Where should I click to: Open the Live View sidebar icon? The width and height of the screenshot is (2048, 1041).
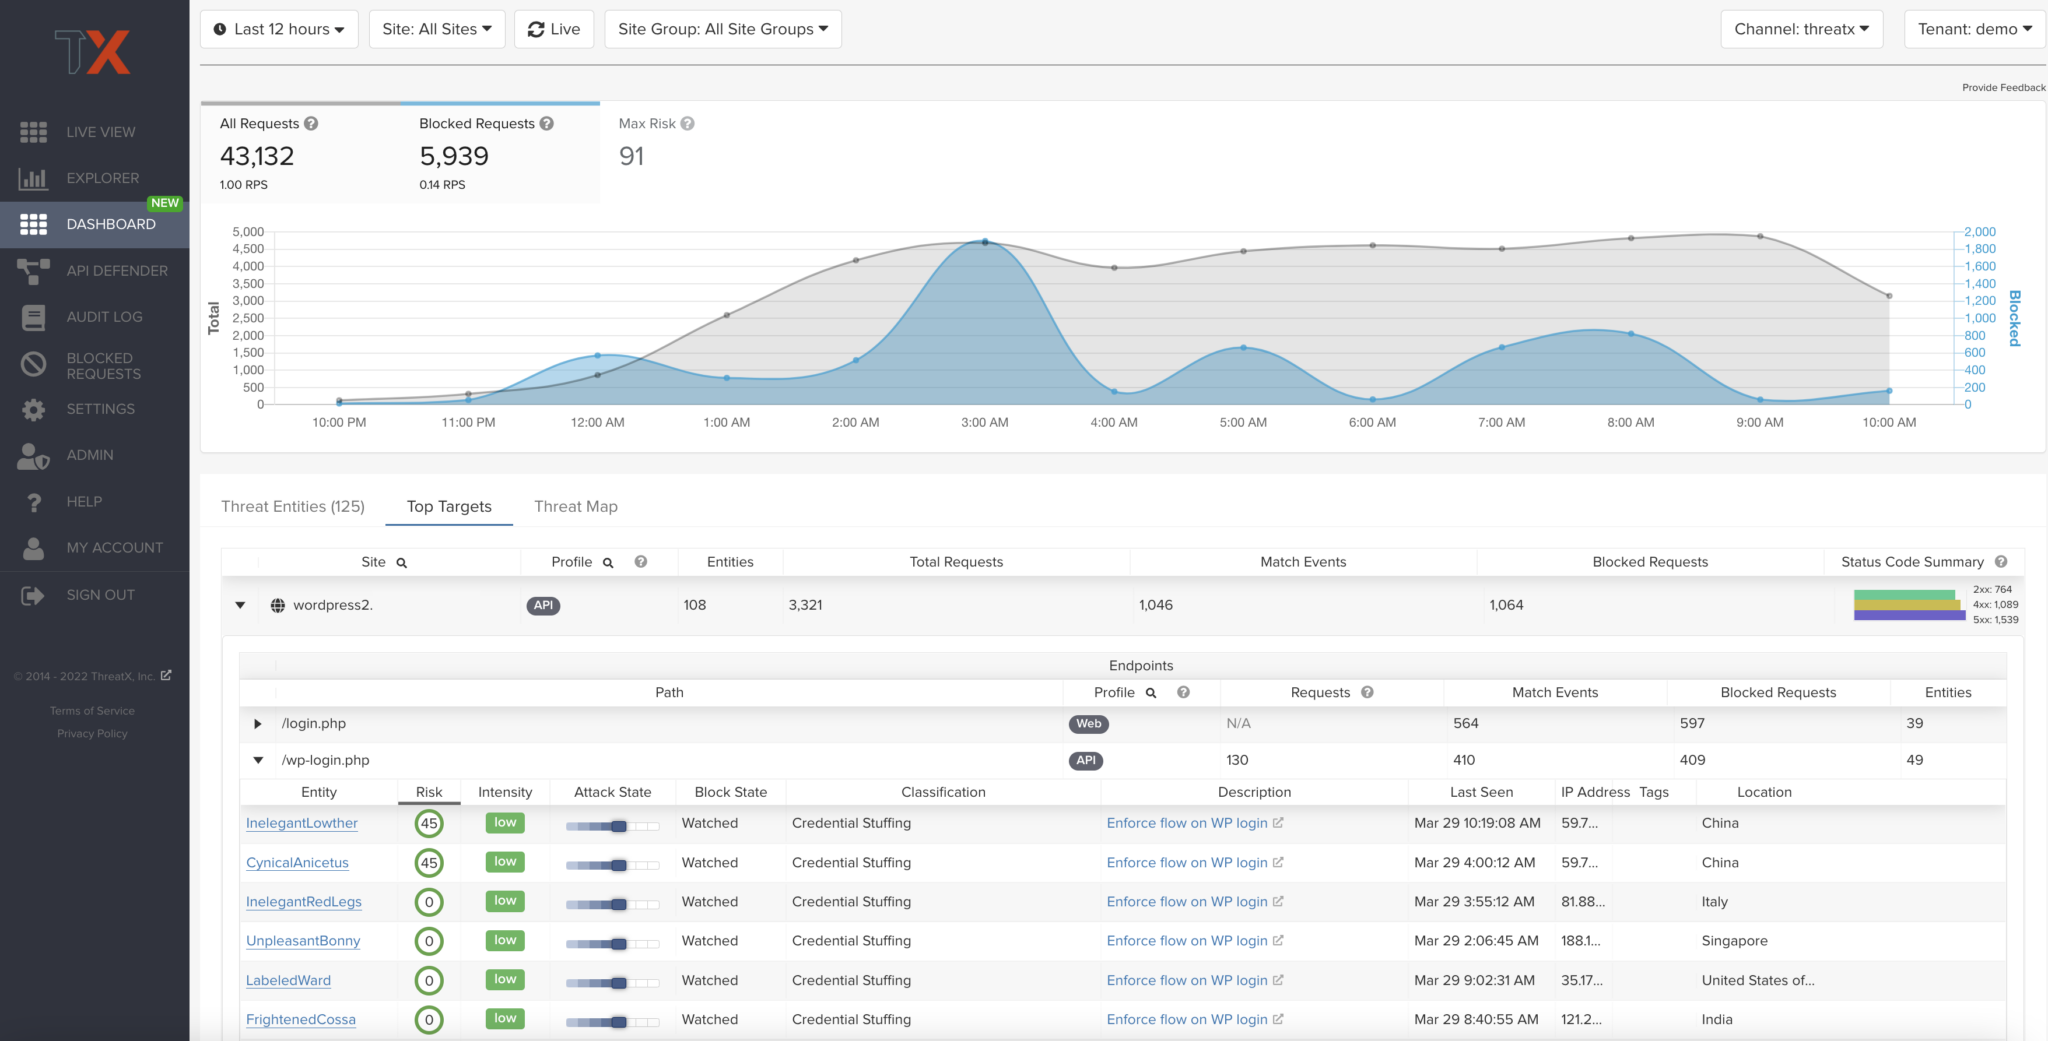33,132
